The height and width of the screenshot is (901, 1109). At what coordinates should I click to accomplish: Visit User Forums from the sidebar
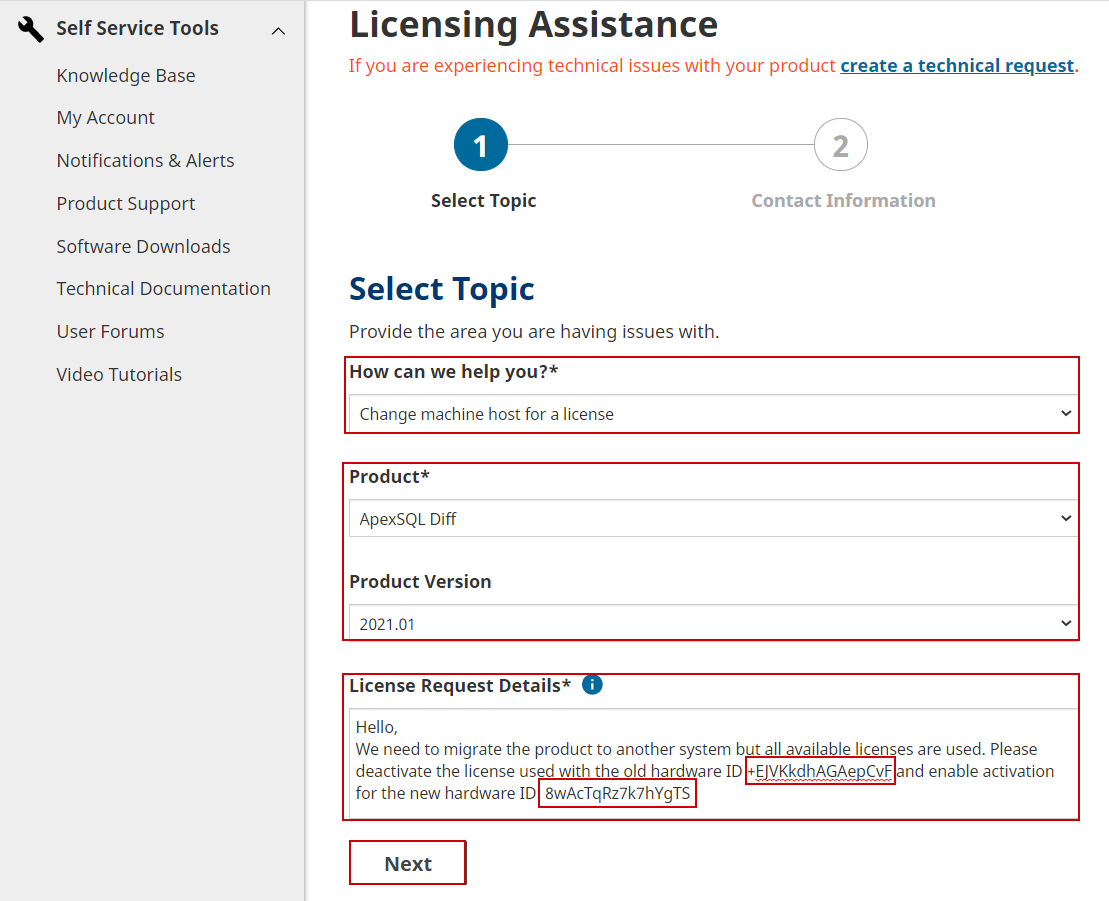[x=110, y=332]
